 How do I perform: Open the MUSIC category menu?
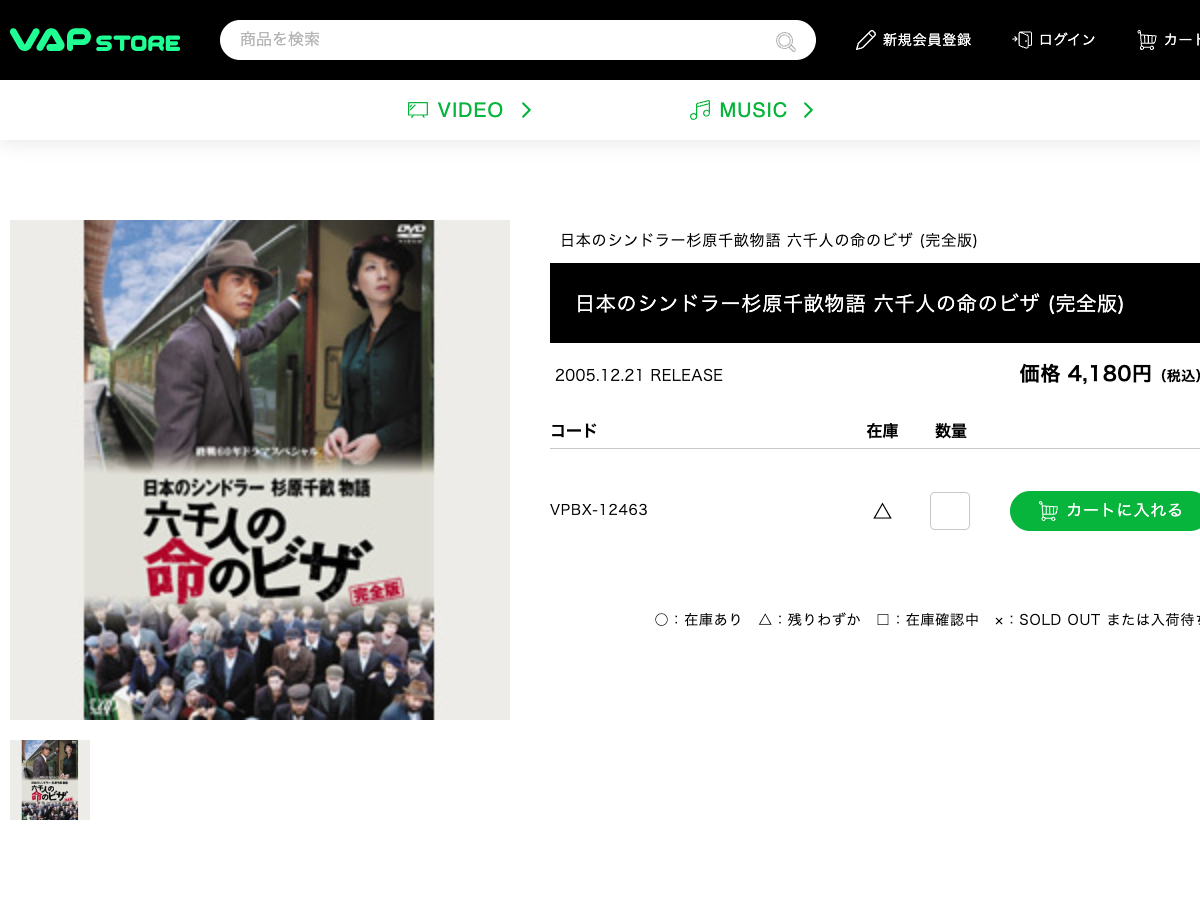coord(752,110)
